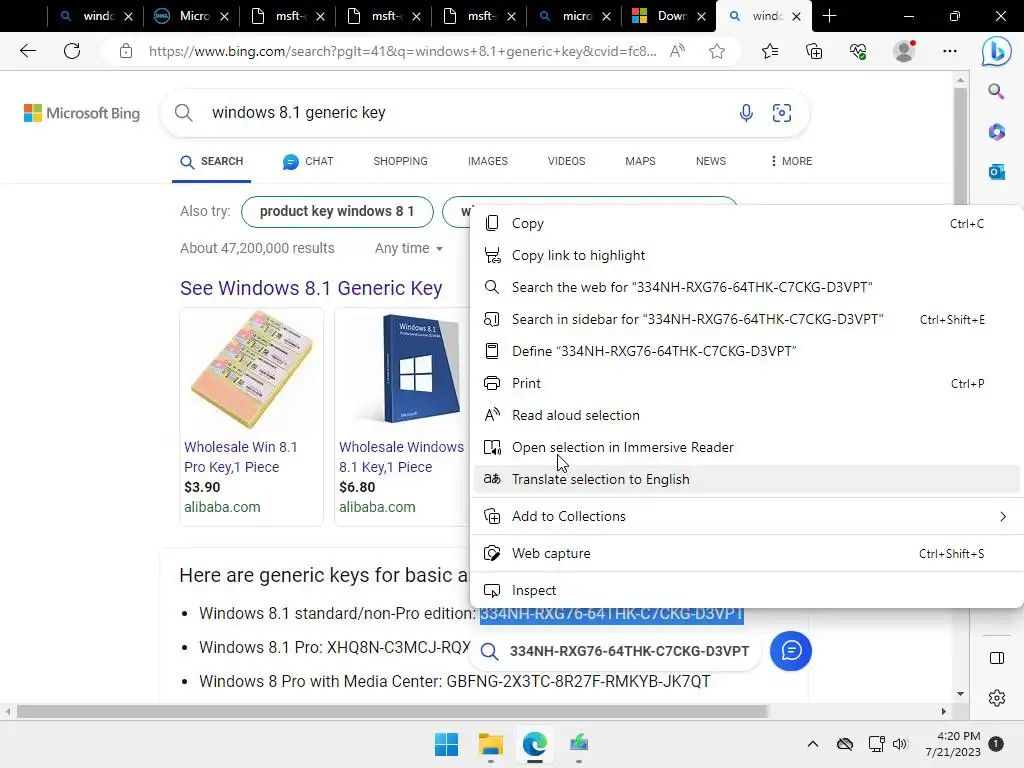Open Outlook in the sidebar
The width and height of the screenshot is (1024, 768).
click(x=996, y=172)
